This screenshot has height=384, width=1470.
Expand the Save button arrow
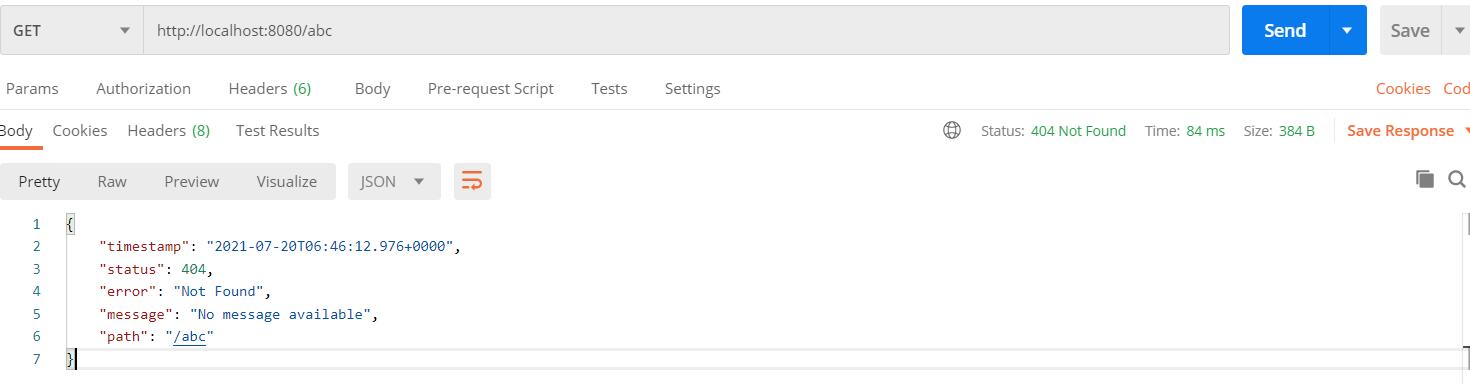pyautogui.click(x=1456, y=30)
